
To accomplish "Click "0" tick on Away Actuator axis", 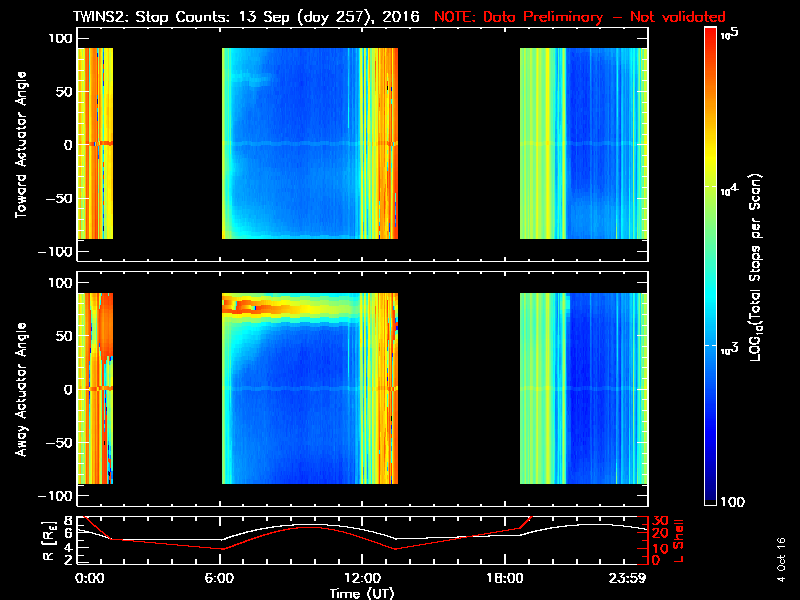I will [x=68, y=389].
